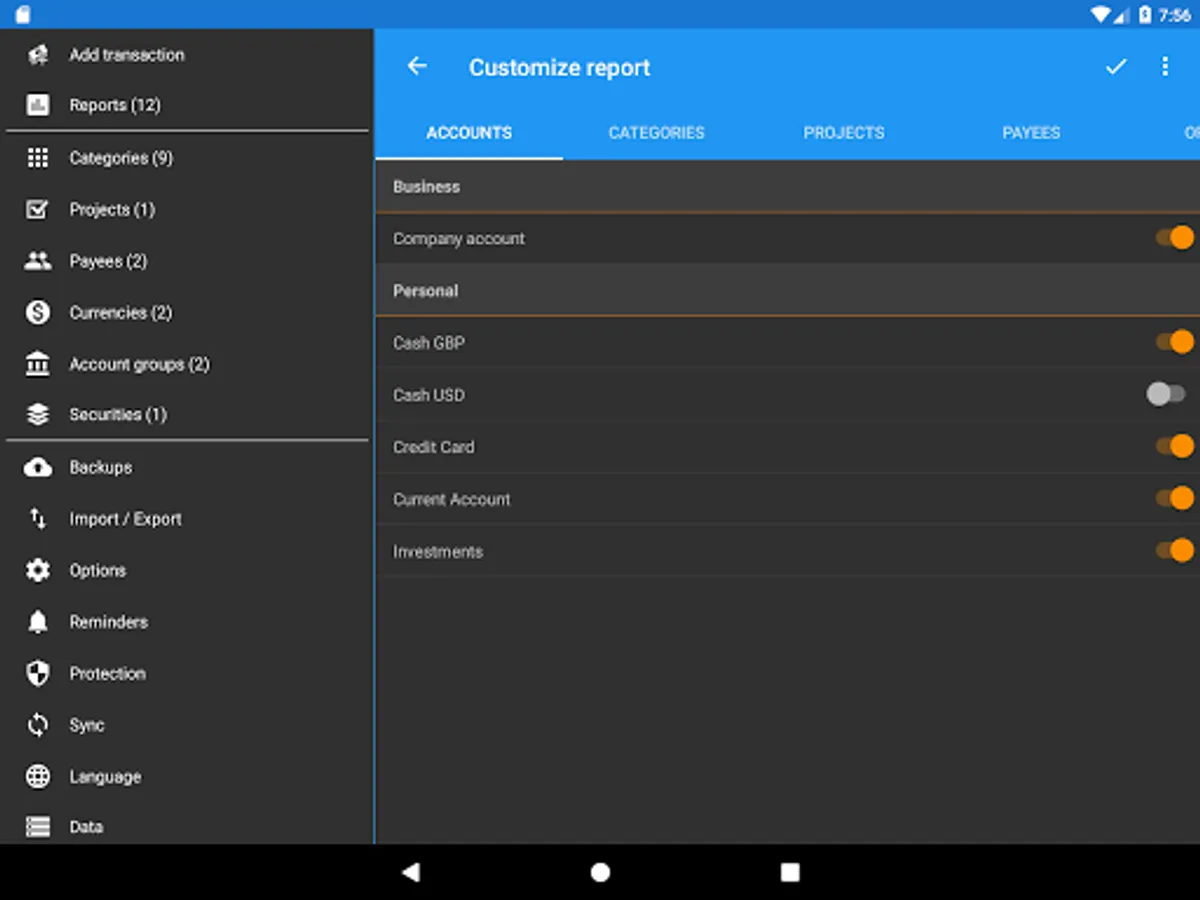Go back with the header arrow
This screenshot has width=1200, height=900.
(x=417, y=66)
